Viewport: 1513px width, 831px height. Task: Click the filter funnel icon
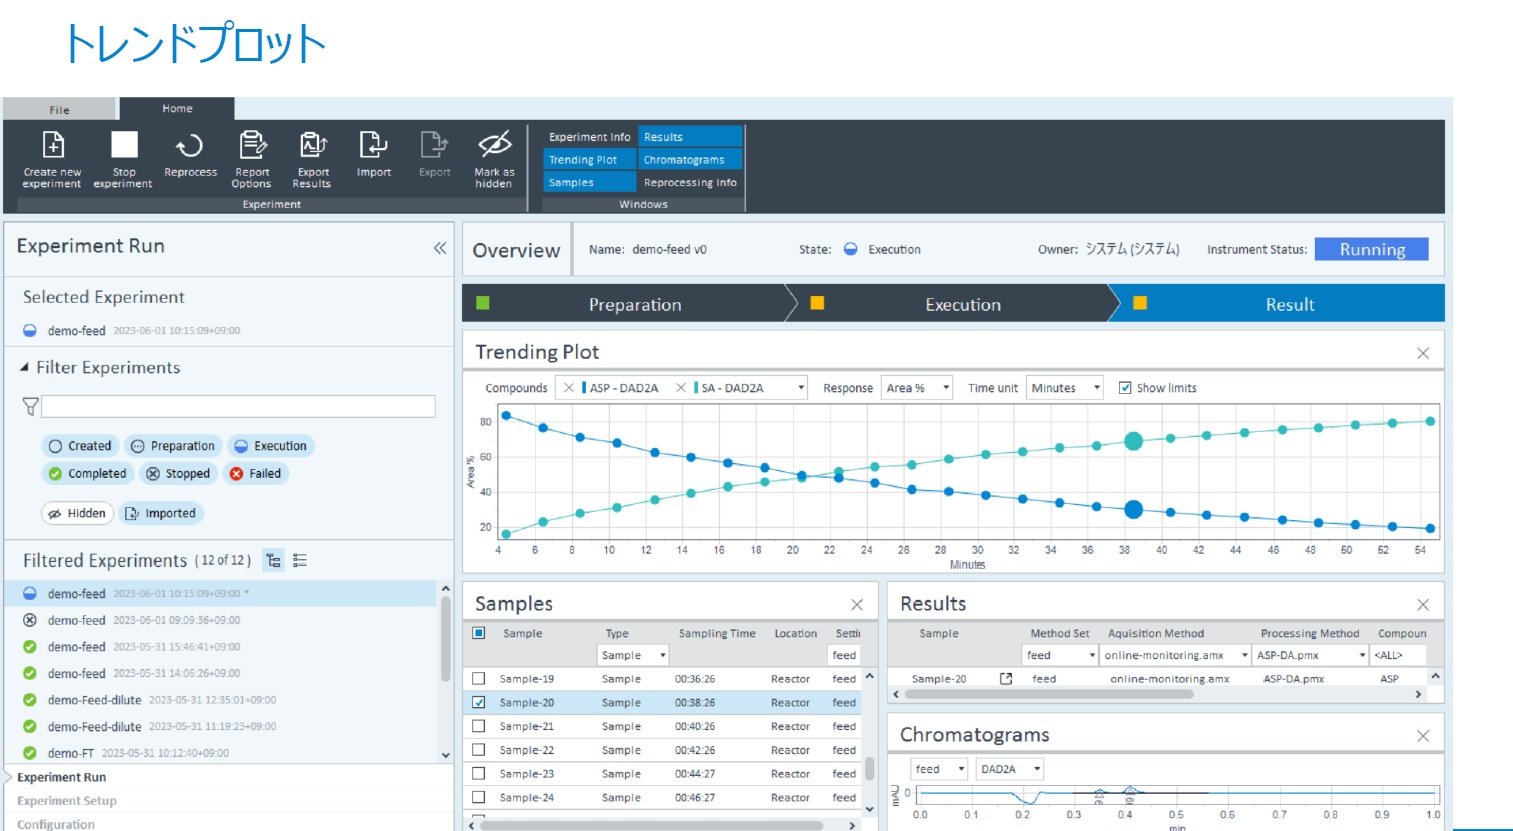tap(30, 406)
